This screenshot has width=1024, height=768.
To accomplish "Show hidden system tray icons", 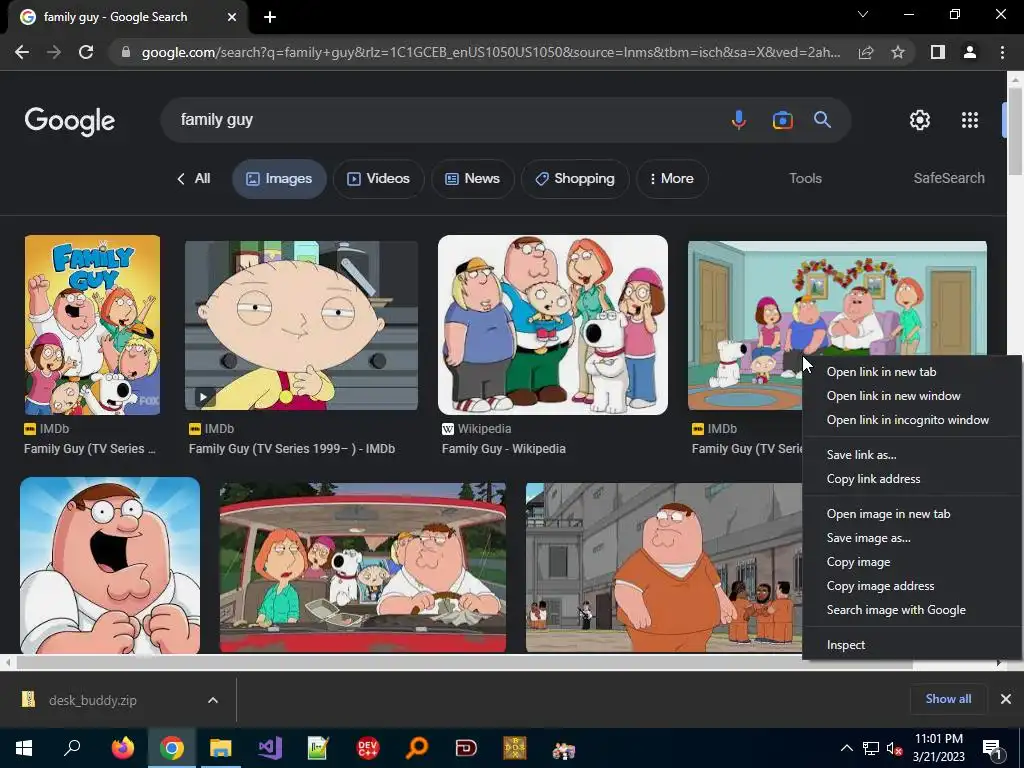I will point(846,748).
